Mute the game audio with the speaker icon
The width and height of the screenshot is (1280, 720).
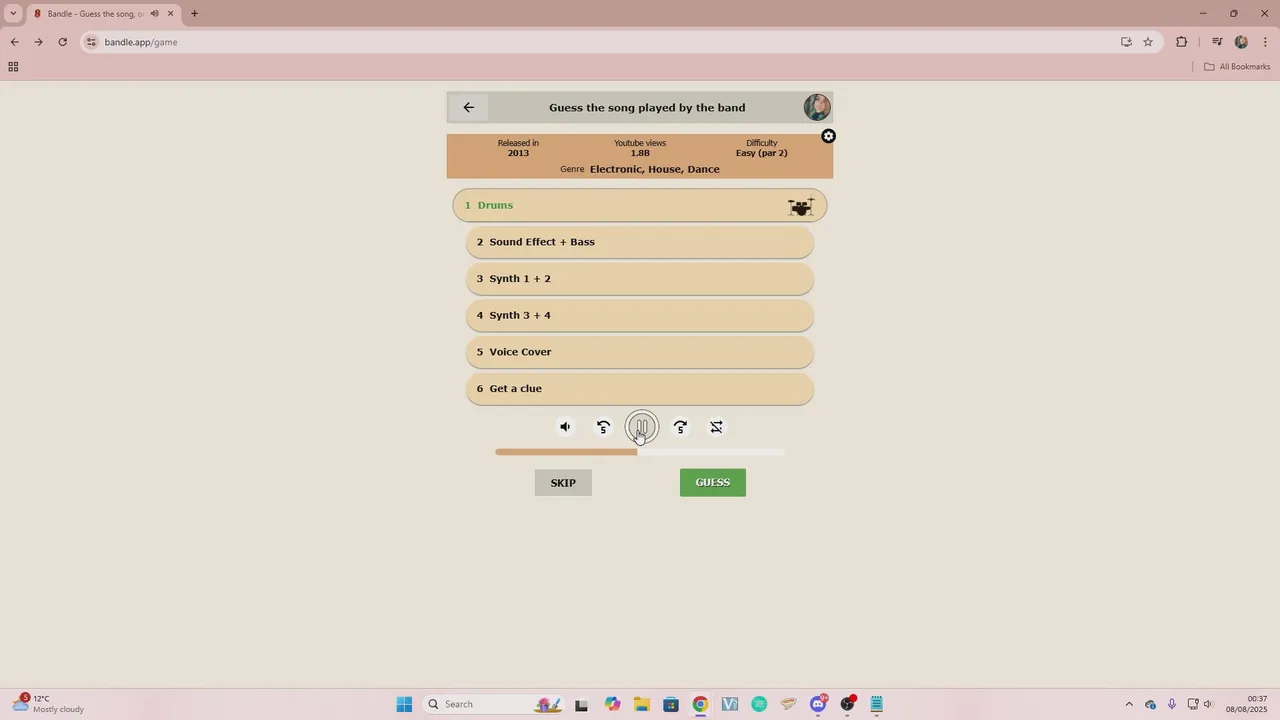[565, 427]
